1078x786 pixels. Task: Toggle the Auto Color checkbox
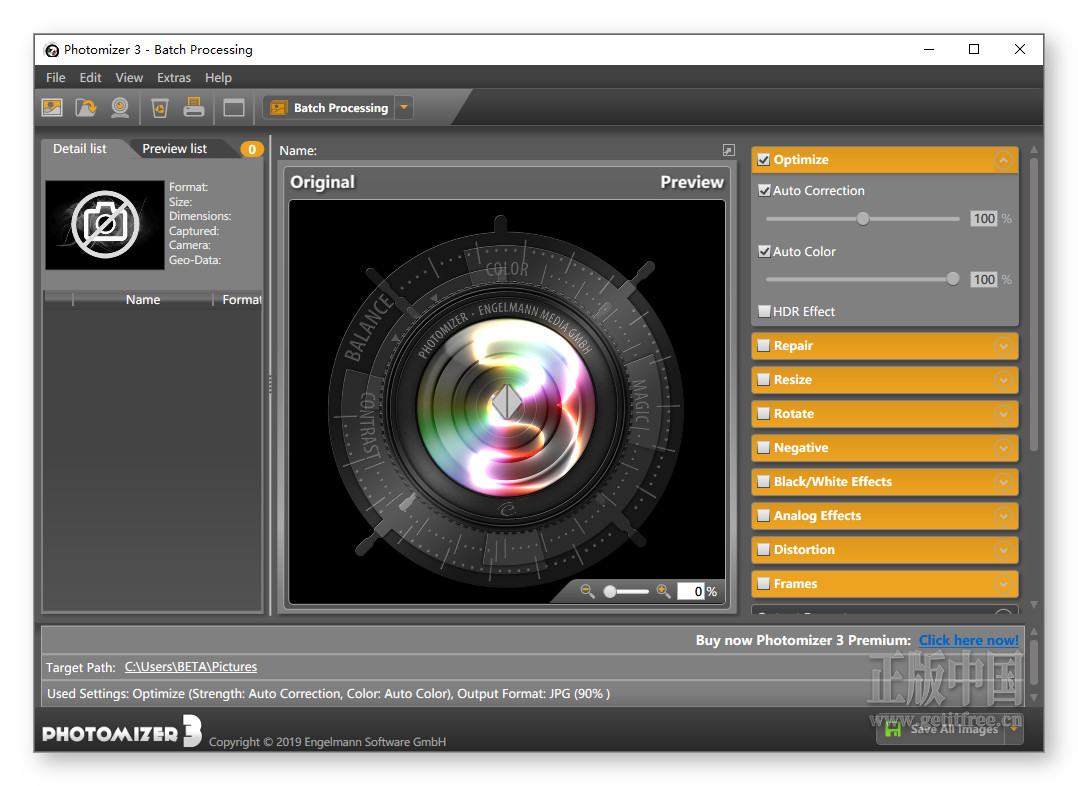coord(764,252)
